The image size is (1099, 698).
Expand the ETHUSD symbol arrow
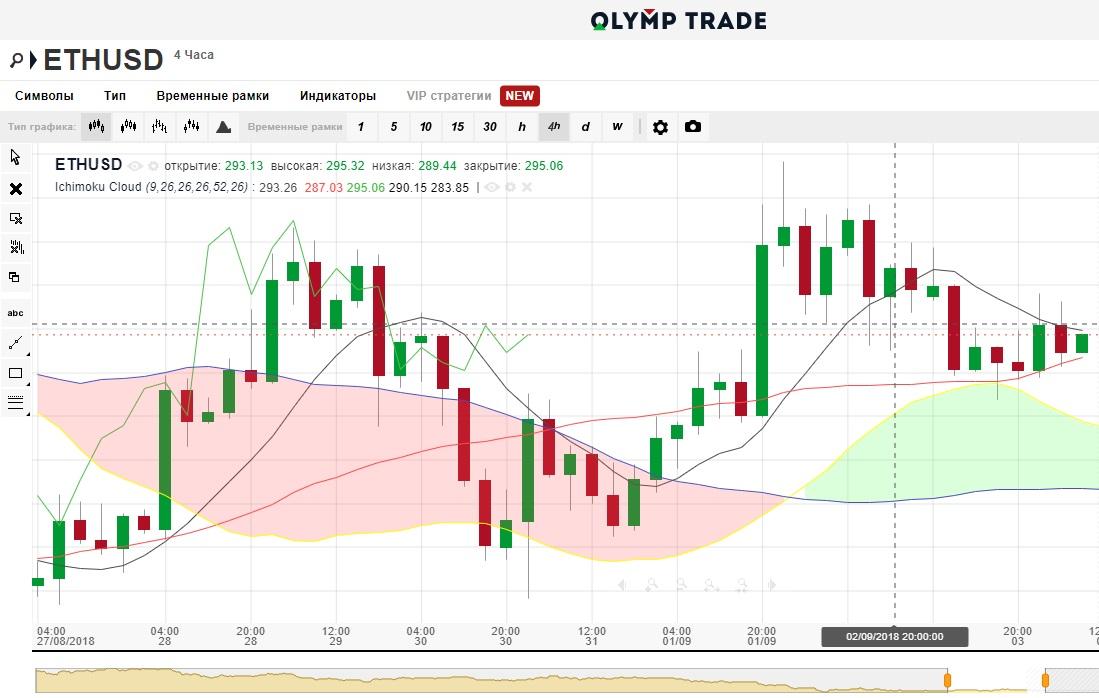point(33,60)
